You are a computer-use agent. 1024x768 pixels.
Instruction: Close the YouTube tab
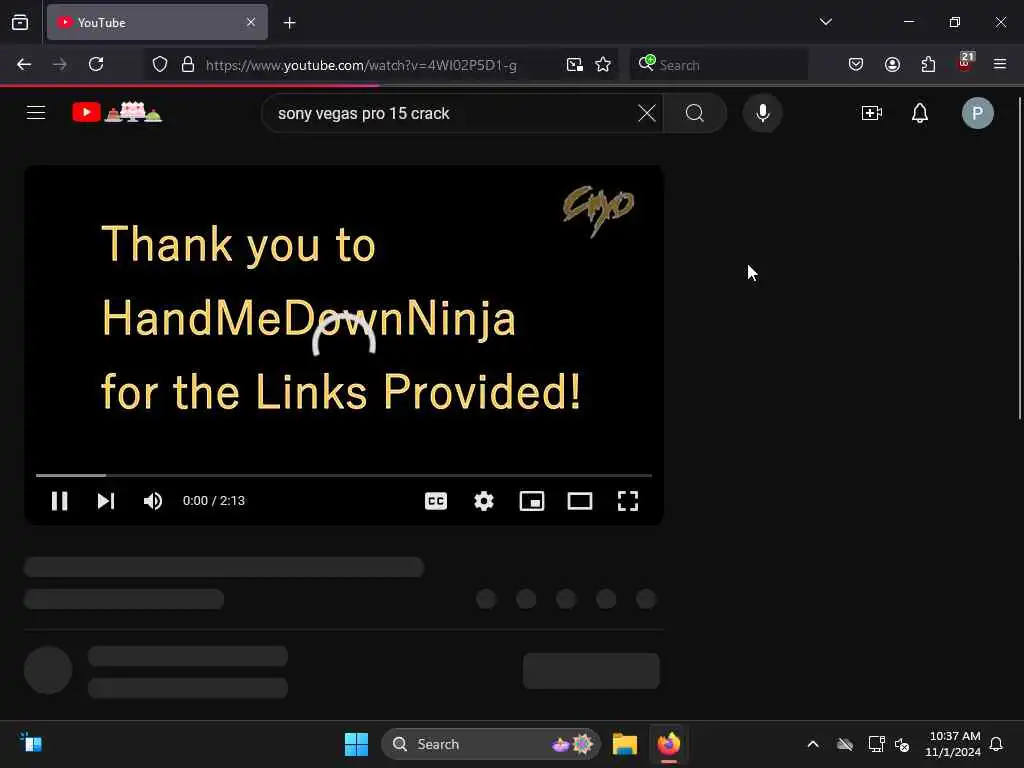(251, 22)
